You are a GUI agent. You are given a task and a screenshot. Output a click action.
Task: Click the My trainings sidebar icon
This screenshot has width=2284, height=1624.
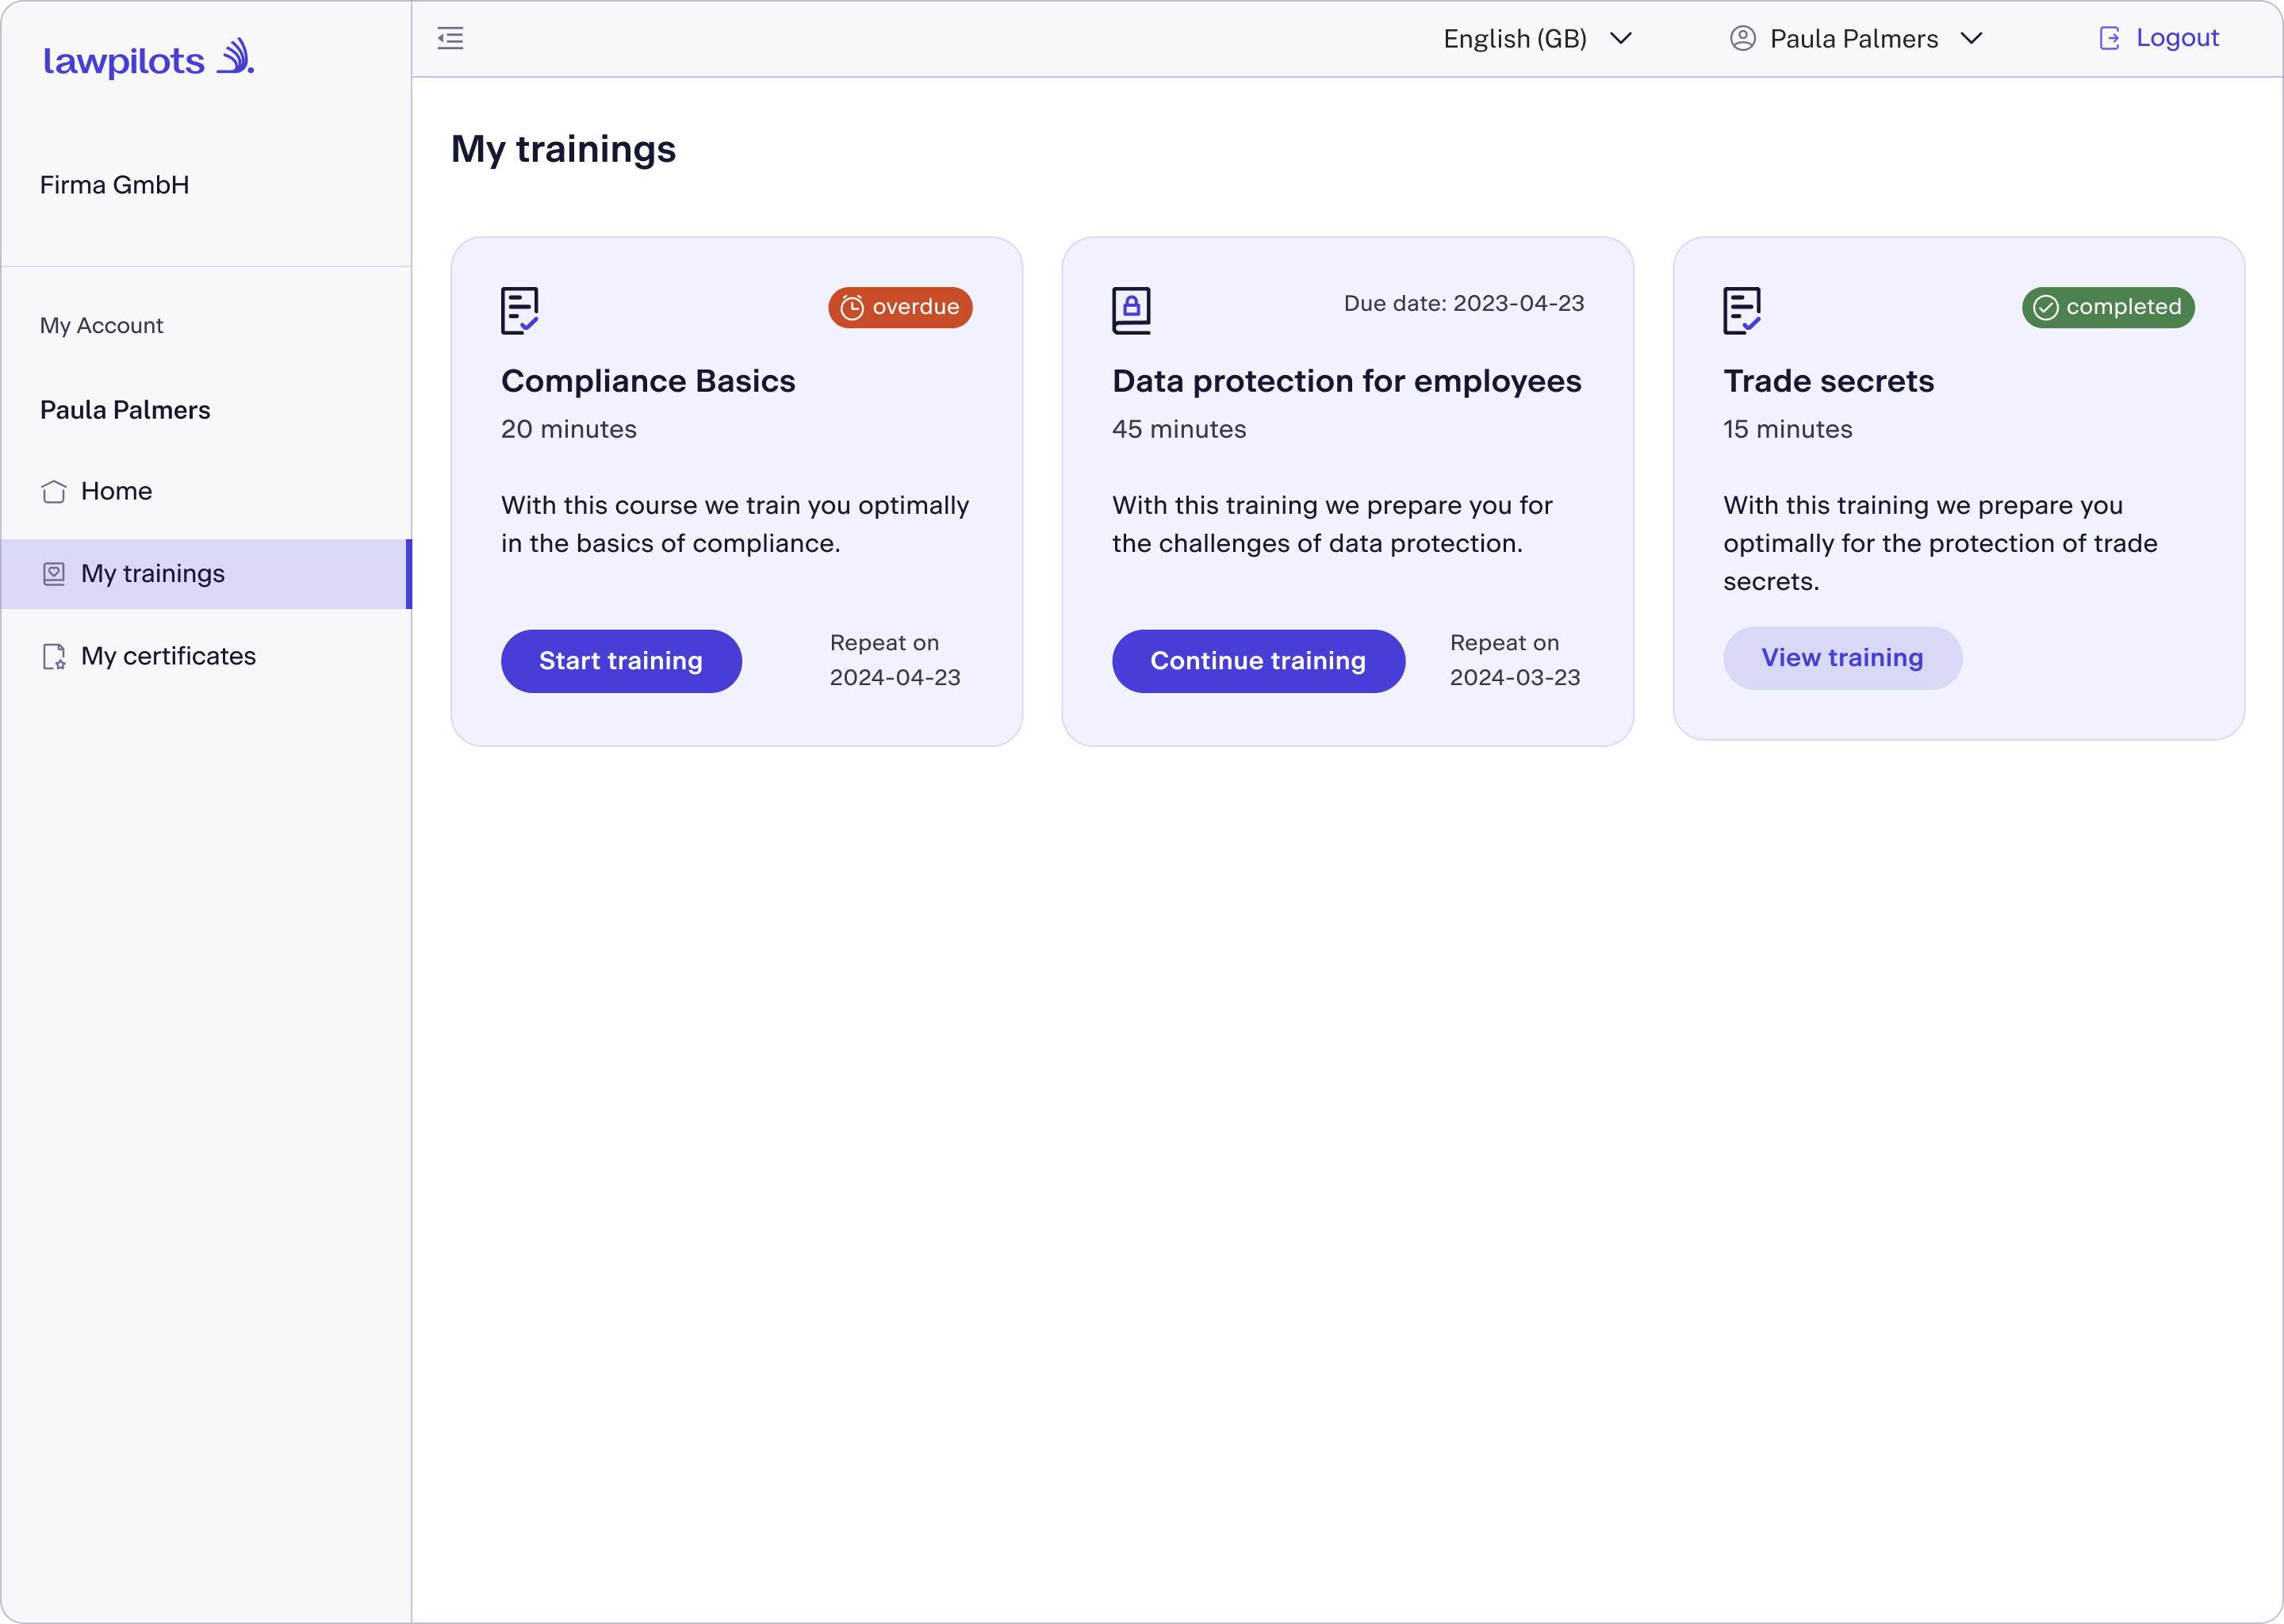point(54,573)
